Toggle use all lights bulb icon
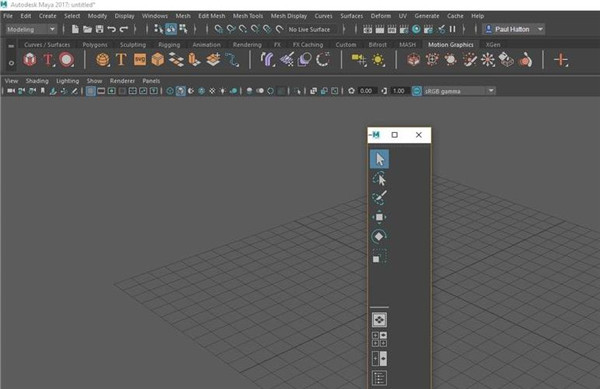This screenshot has height=389, width=600. pos(222,91)
